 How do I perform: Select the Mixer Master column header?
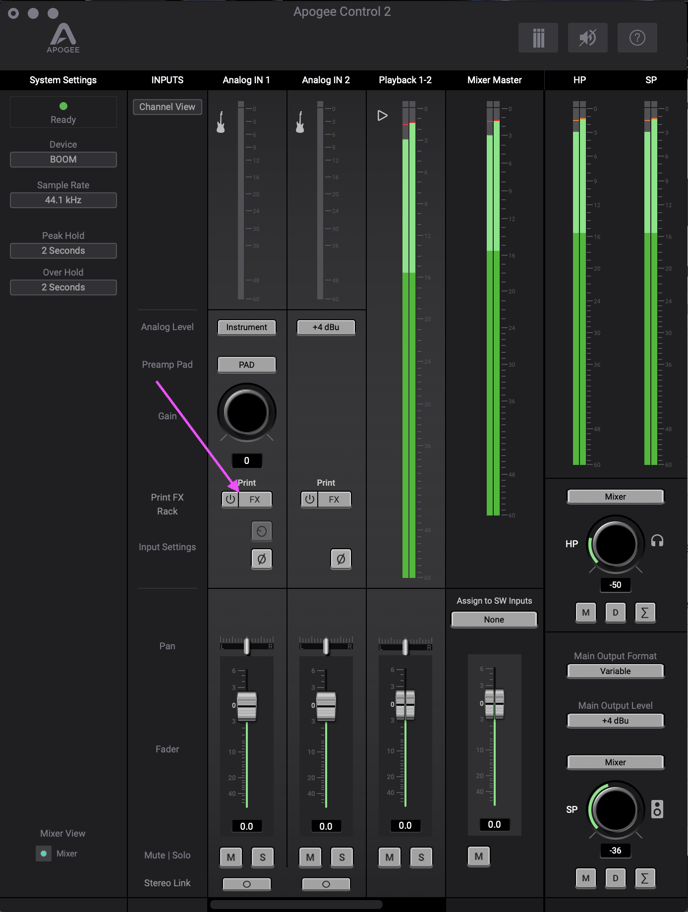[x=494, y=80]
